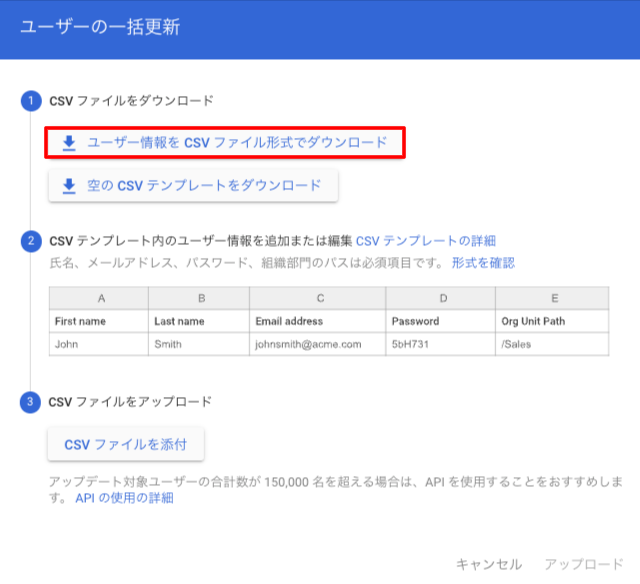
Task: Download user info as CSV file button
Action: point(225,142)
